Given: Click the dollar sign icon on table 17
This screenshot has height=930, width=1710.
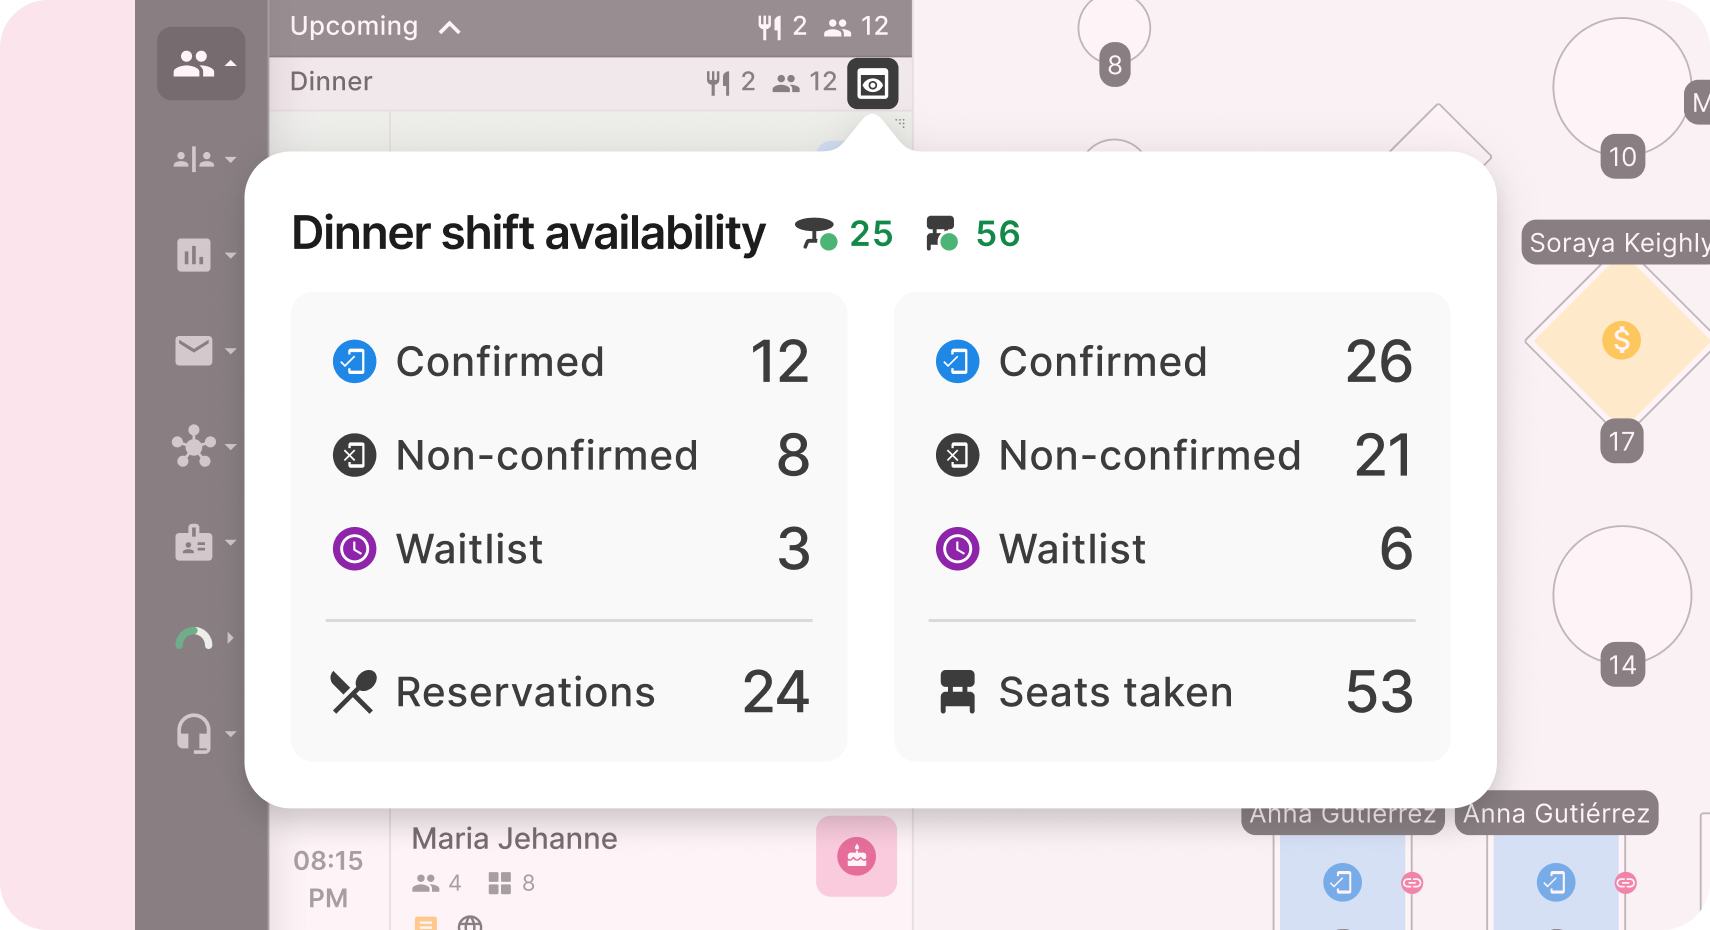Looking at the screenshot, I should click(x=1620, y=340).
